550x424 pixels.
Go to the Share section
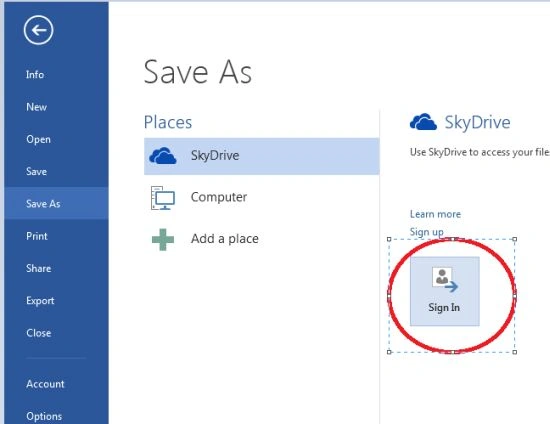39,268
